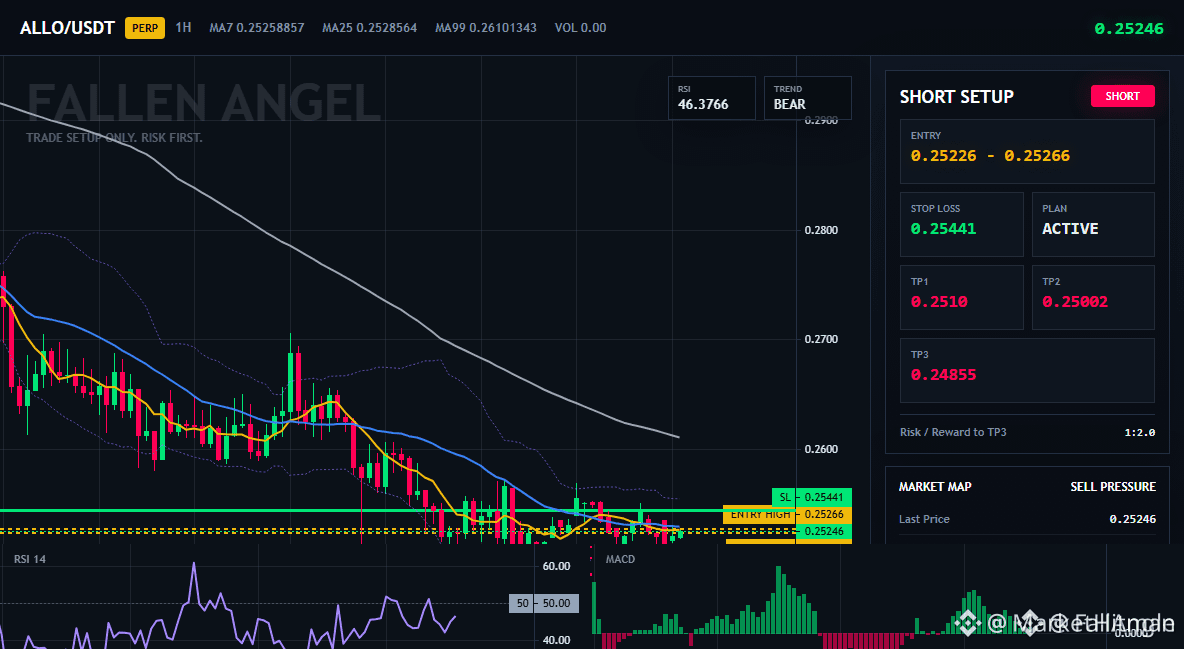Viewport: 1184px width, 649px height.
Task: Click the ENTRY range 0.25226 - 0.25266
Action: coord(990,156)
